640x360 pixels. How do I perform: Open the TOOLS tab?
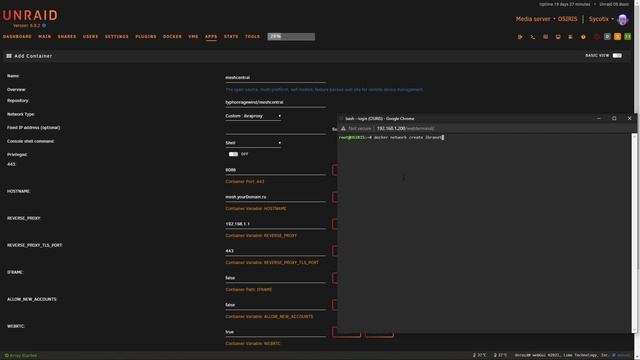tap(252, 37)
